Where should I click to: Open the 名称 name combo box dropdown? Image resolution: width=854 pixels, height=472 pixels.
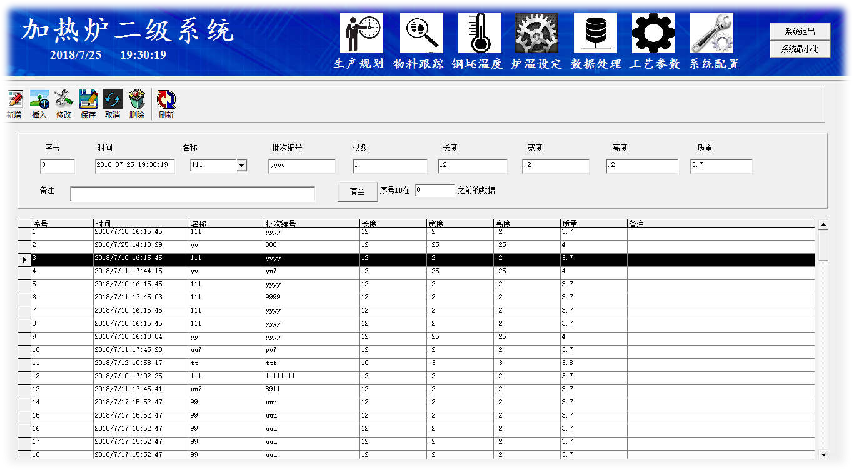point(242,165)
